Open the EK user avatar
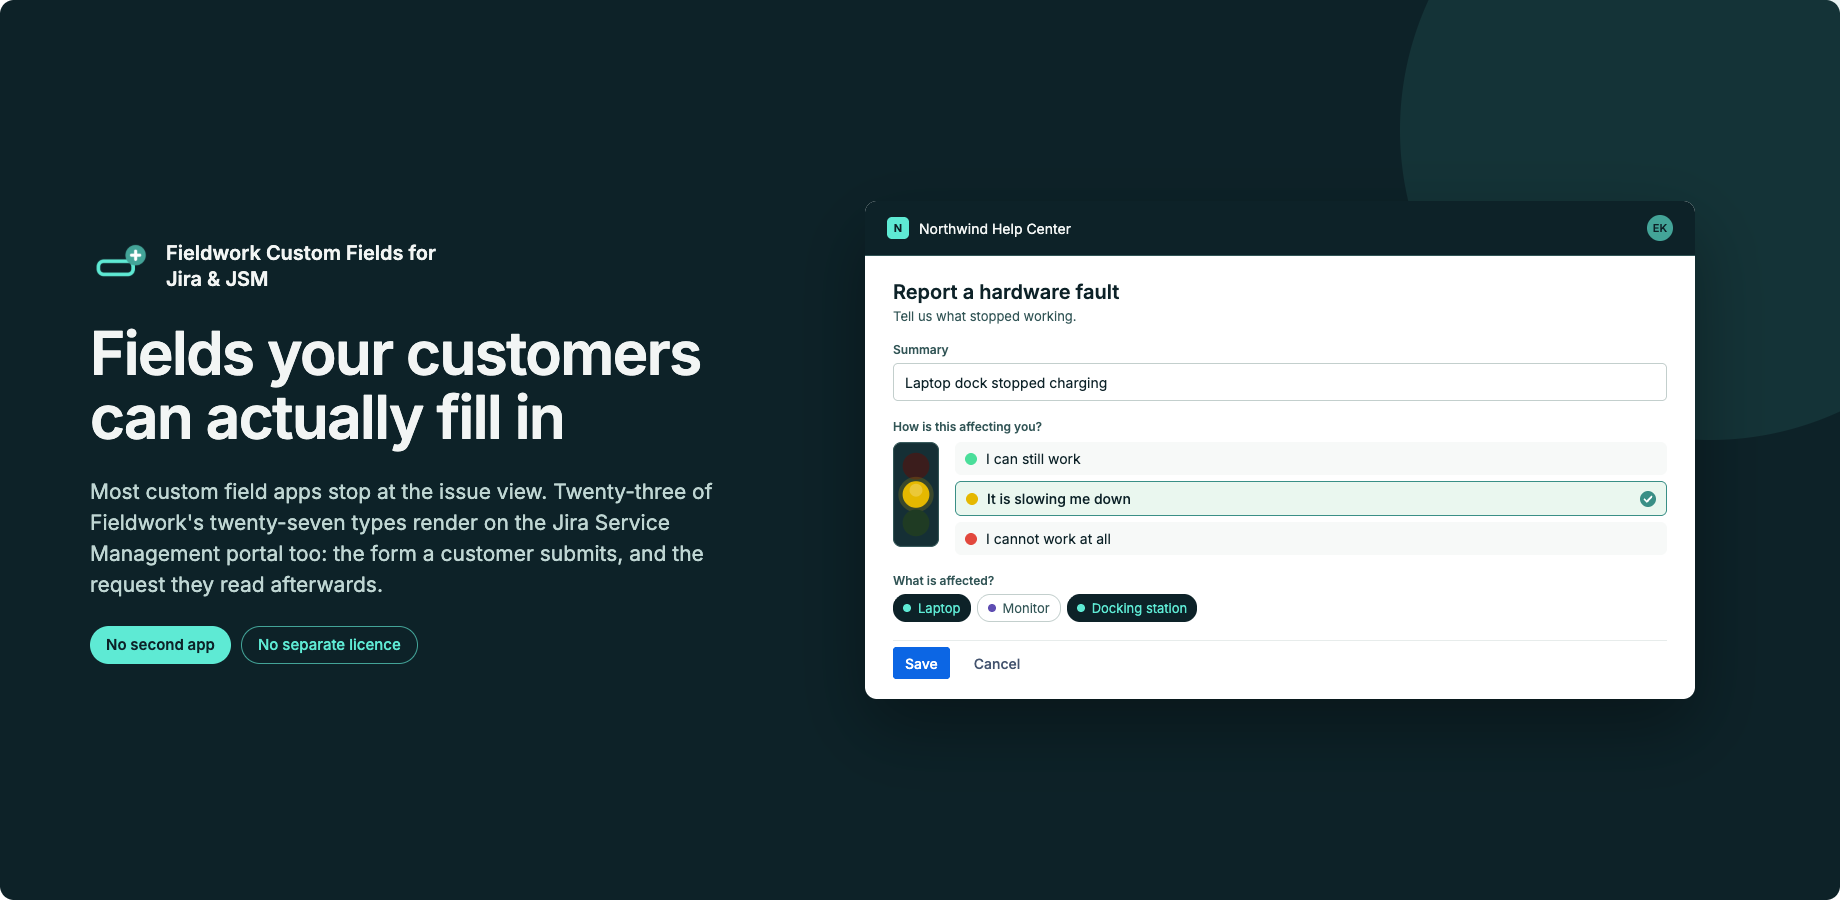The height and width of the screenshot is (900, 1840). [1660, 228]
